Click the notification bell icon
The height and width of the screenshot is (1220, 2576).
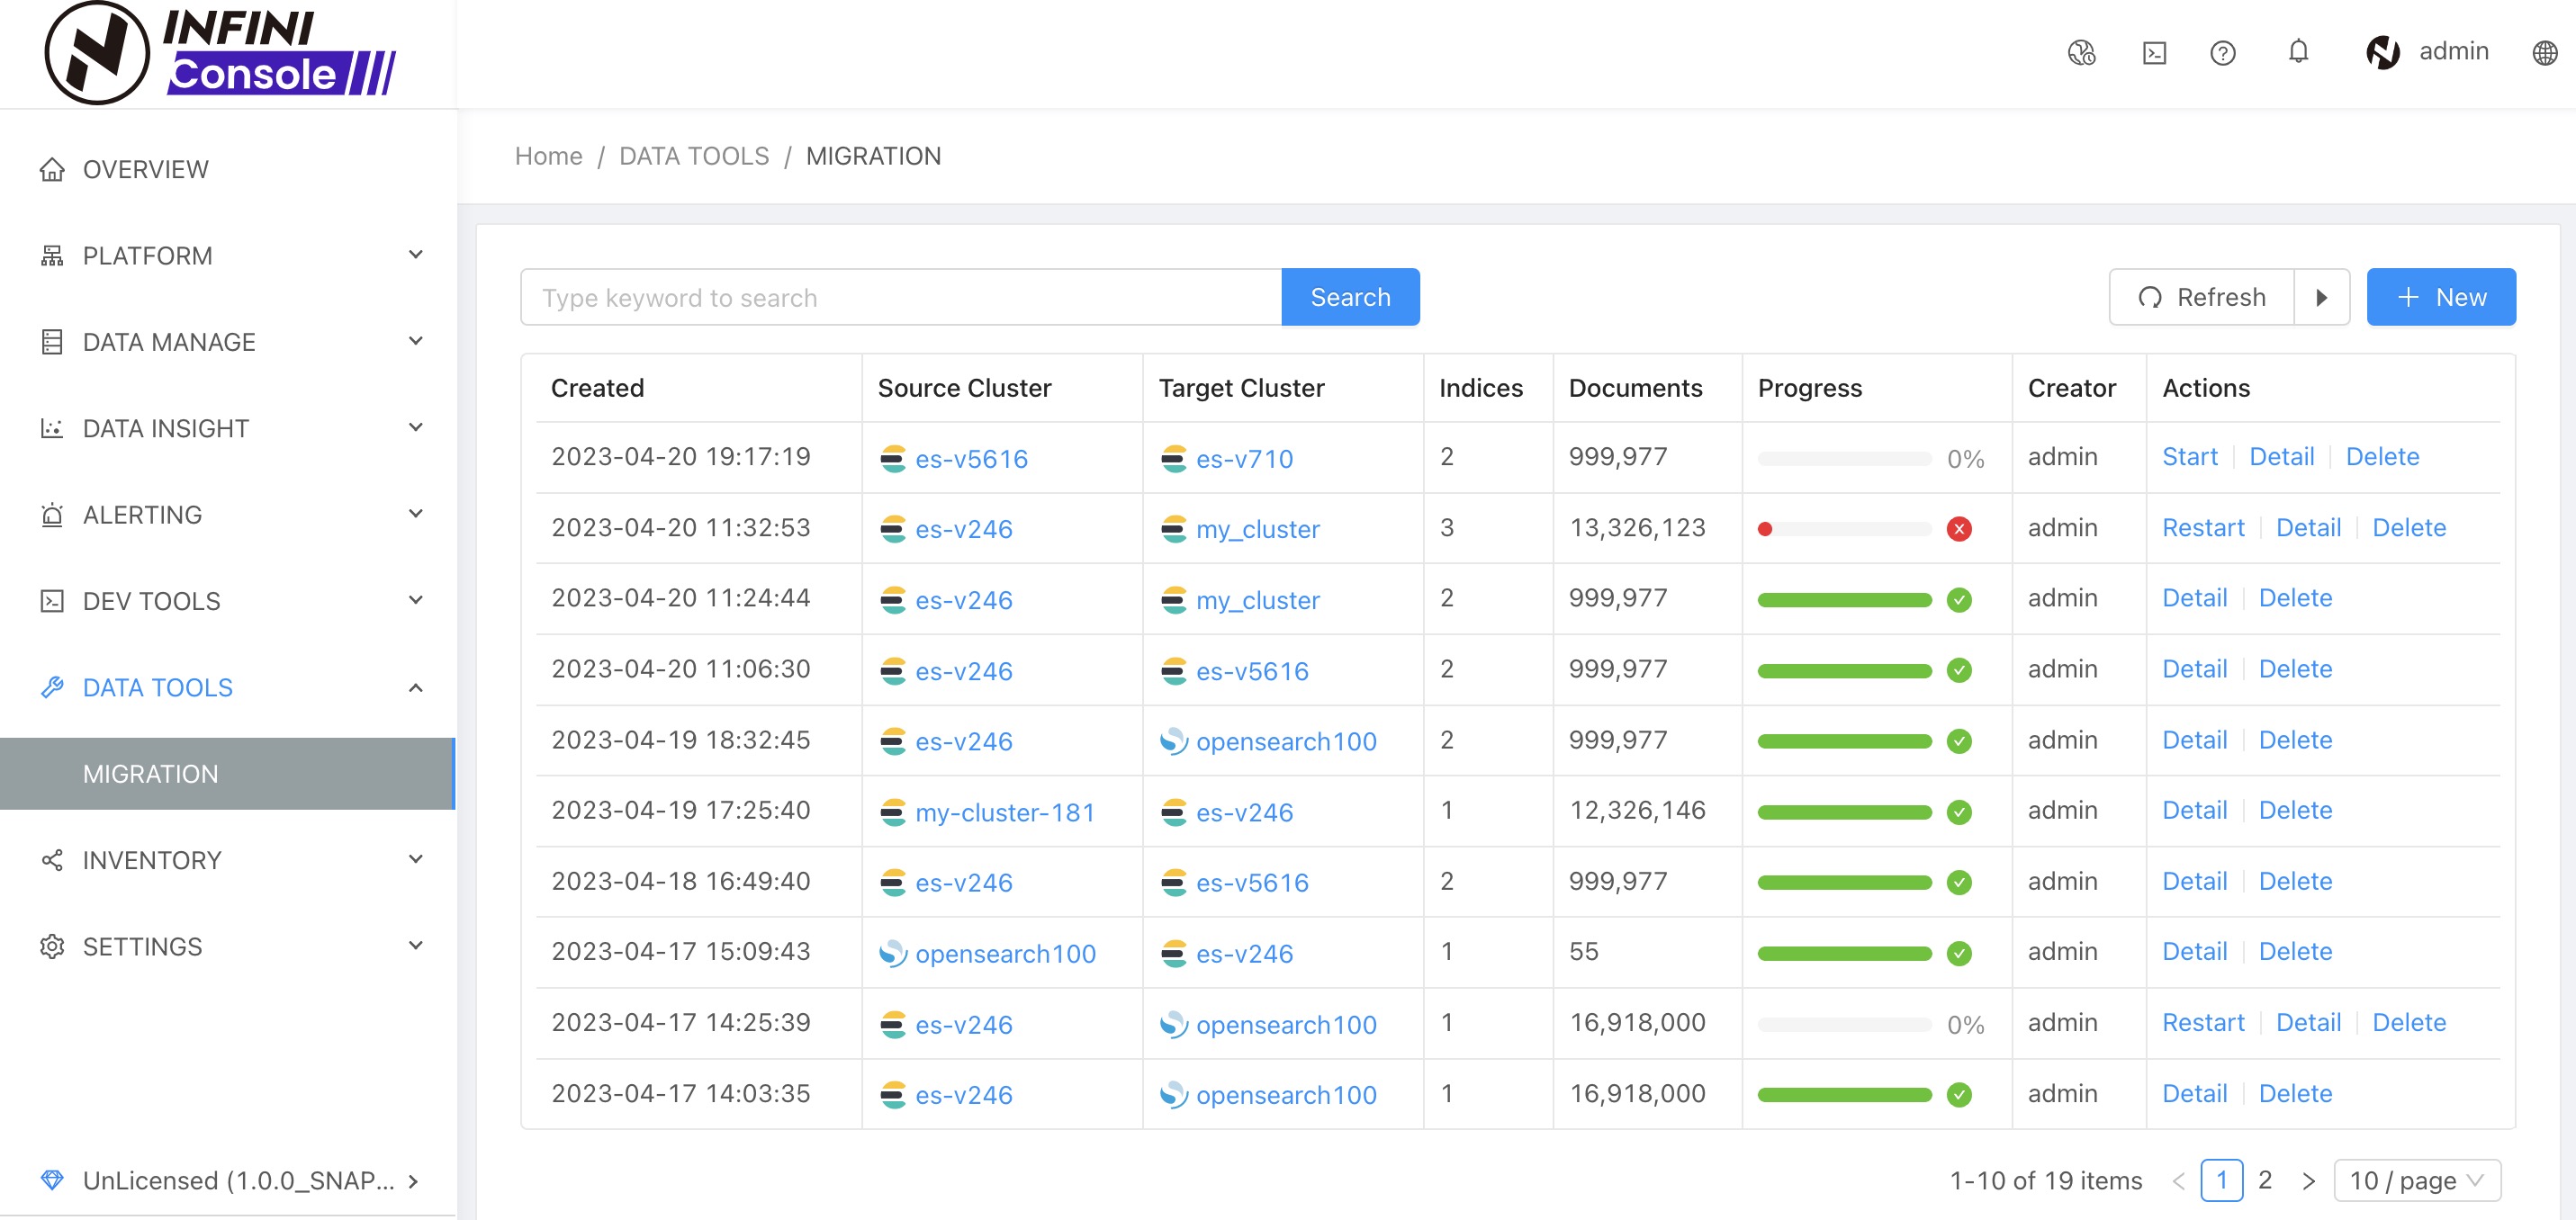[2298, 52]
